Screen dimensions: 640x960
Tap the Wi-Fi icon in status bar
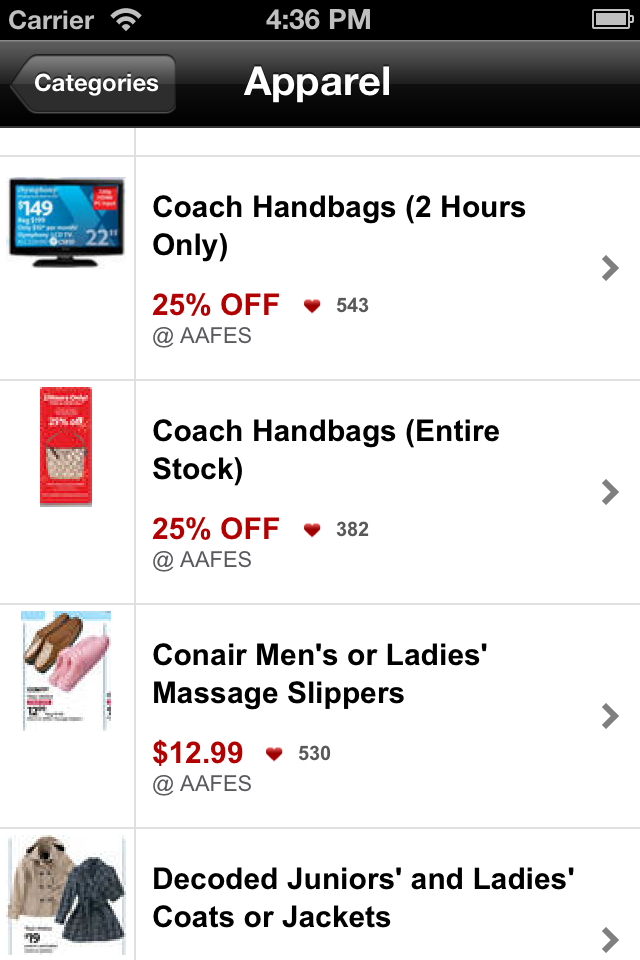pyautogui.click(x=126, y=20)
